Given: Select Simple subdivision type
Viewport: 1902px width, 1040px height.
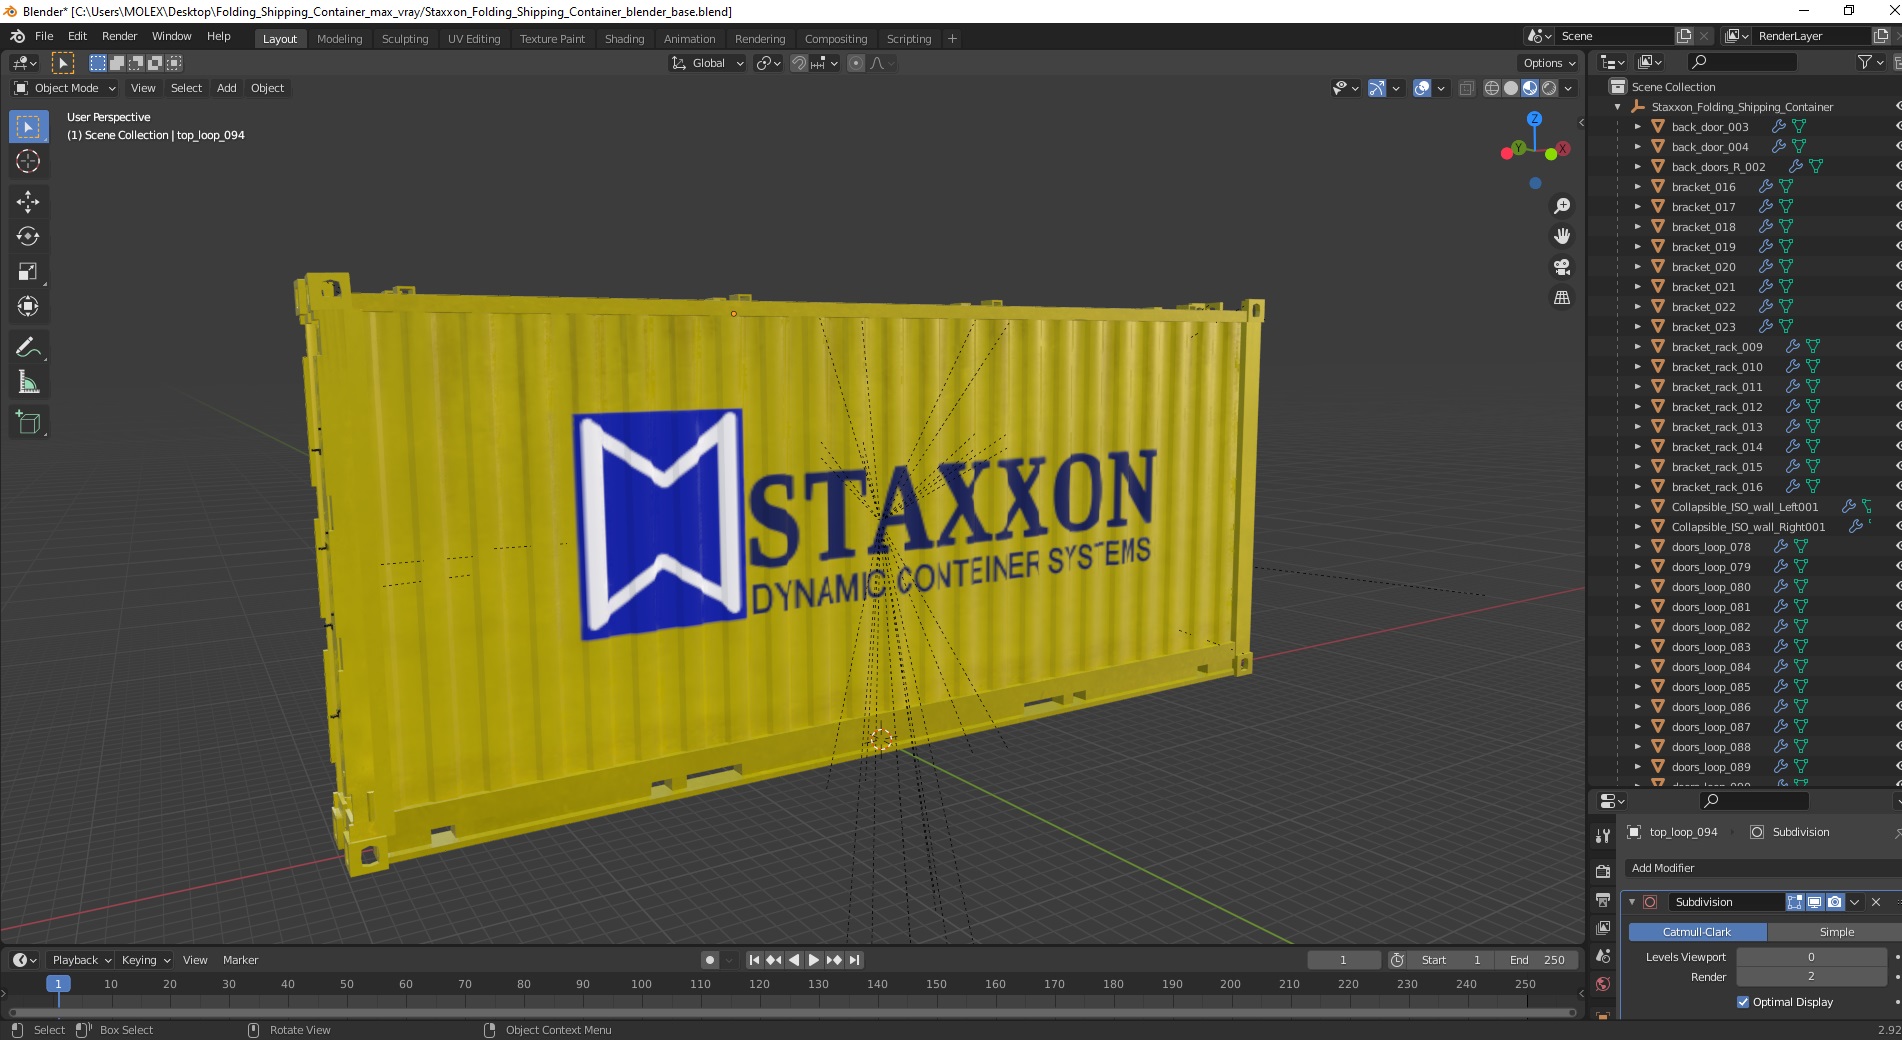Looking at the screenshot, I should [1836, 932].
